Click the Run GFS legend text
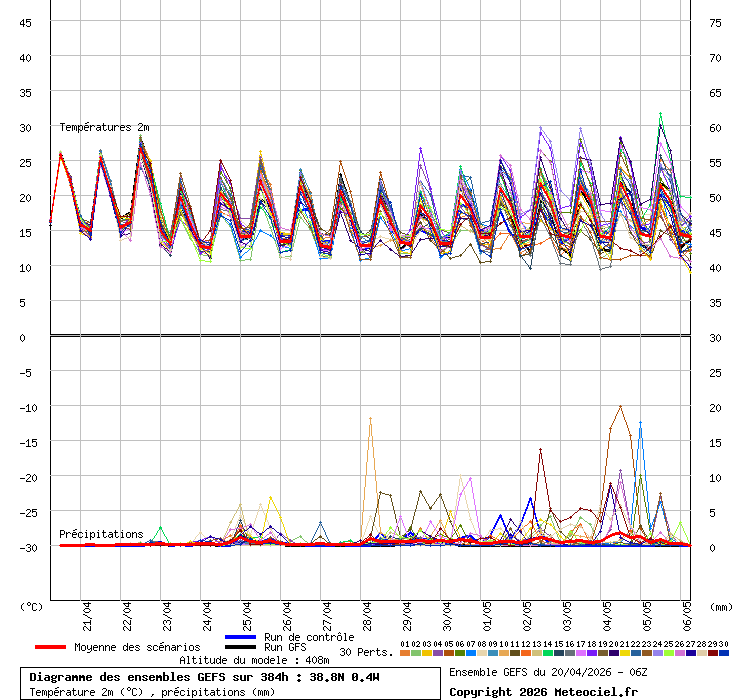This screenshot has height=700, width=740. coord(285,647)
